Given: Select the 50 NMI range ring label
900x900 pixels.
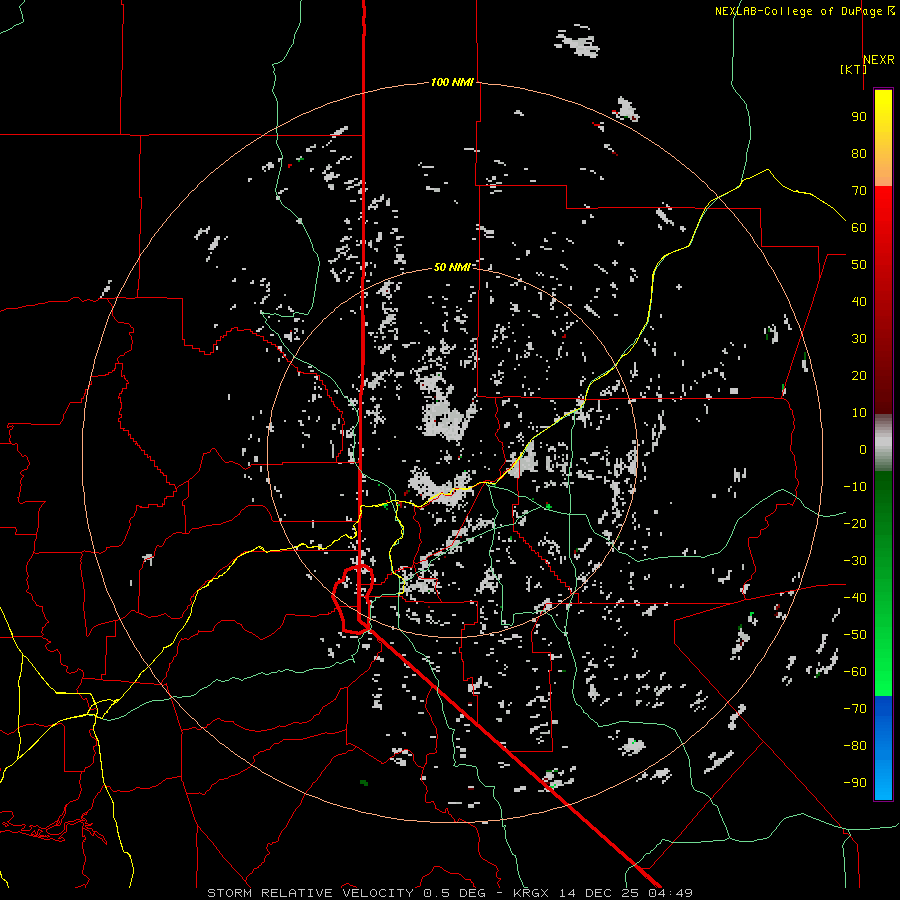Looking at the screenshot, I should (452, 267).
